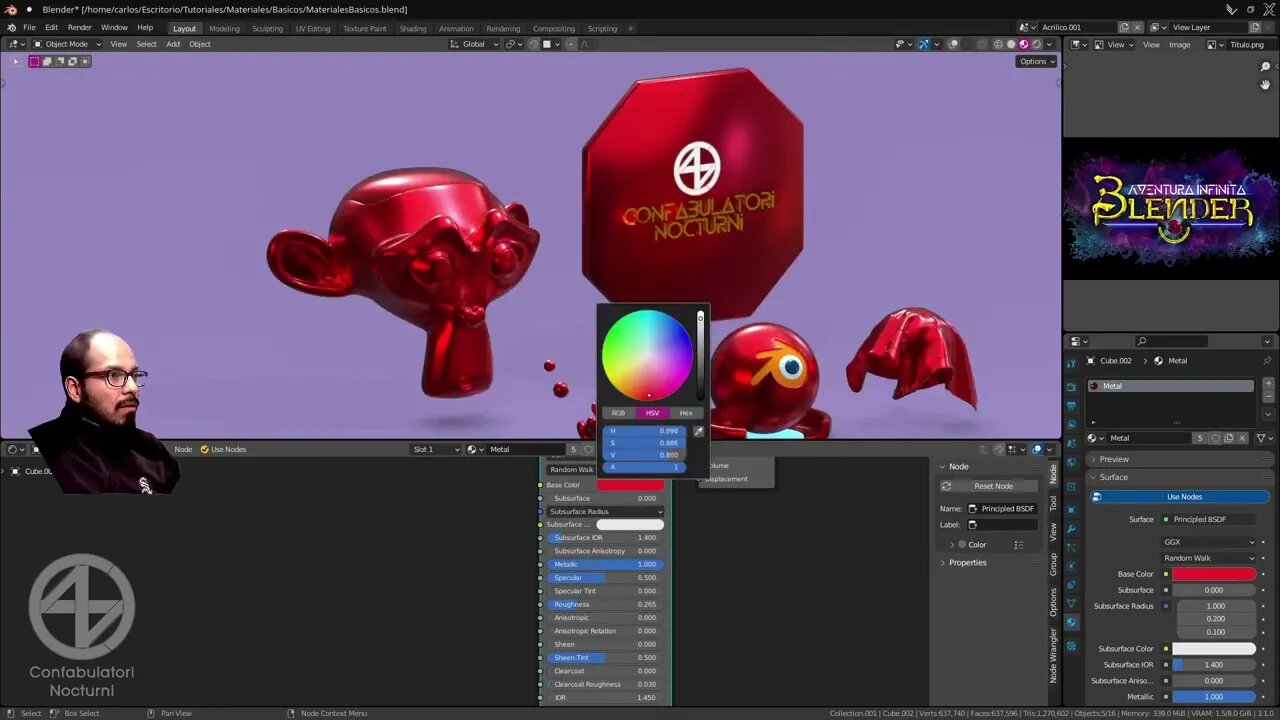Open the Object Mode dropdown
This screenshot has width=1280, height=720.
pos(67,44)
